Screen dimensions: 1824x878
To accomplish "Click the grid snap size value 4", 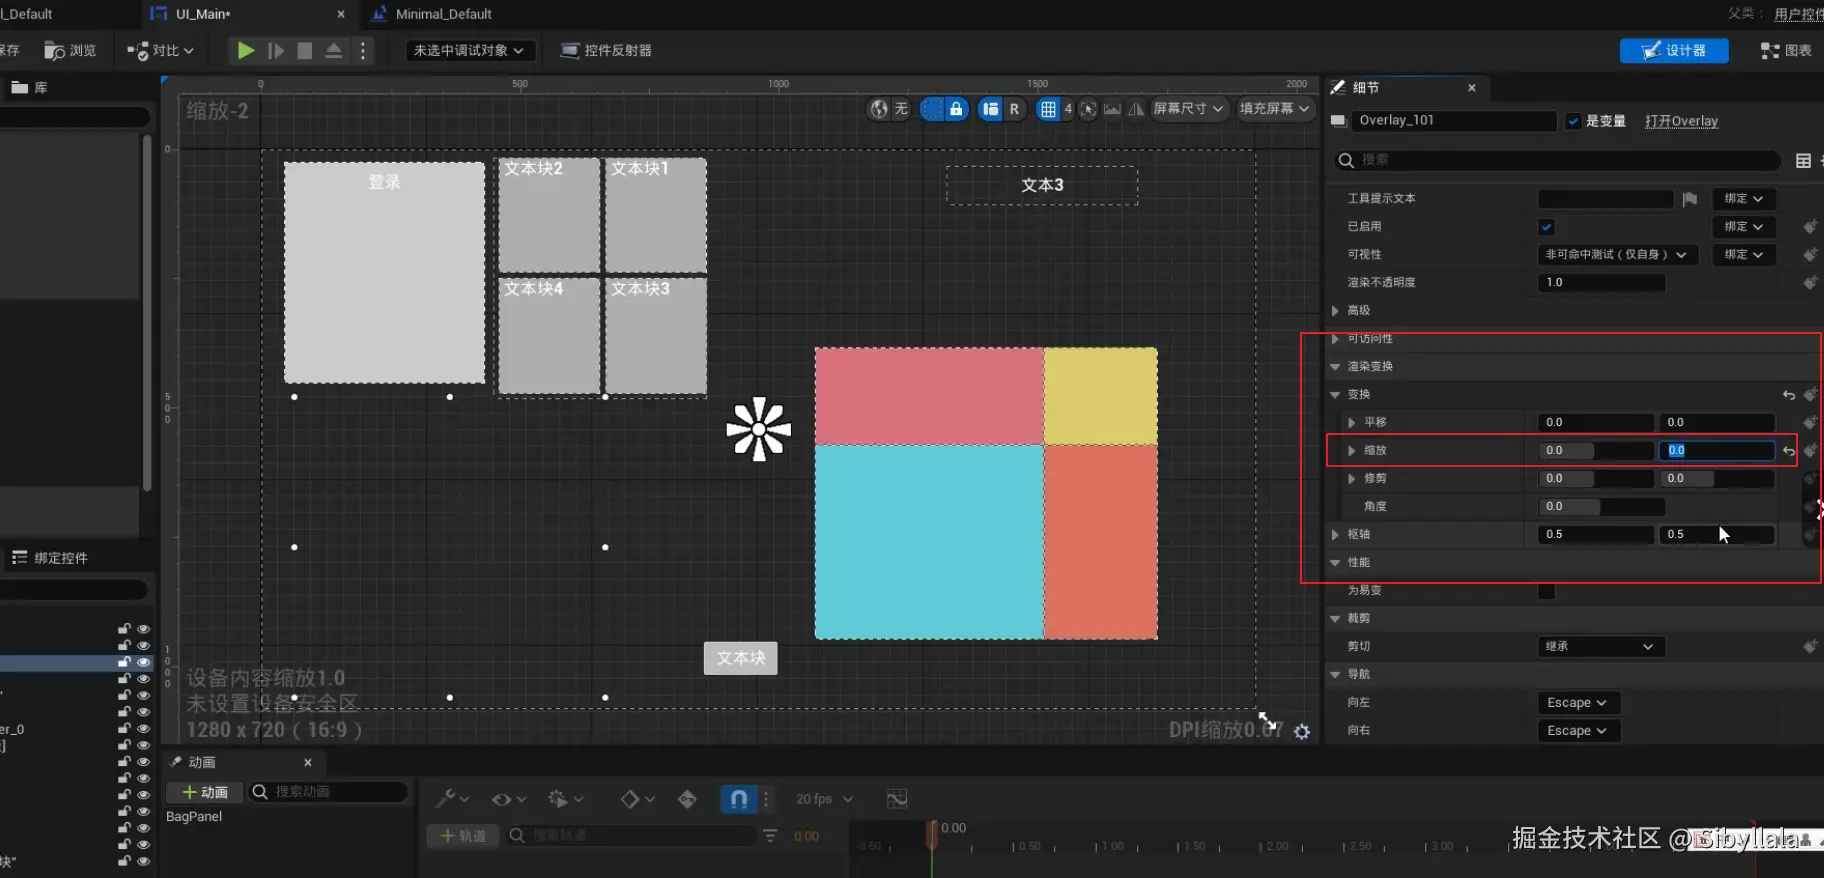I will coord(1068,109).
